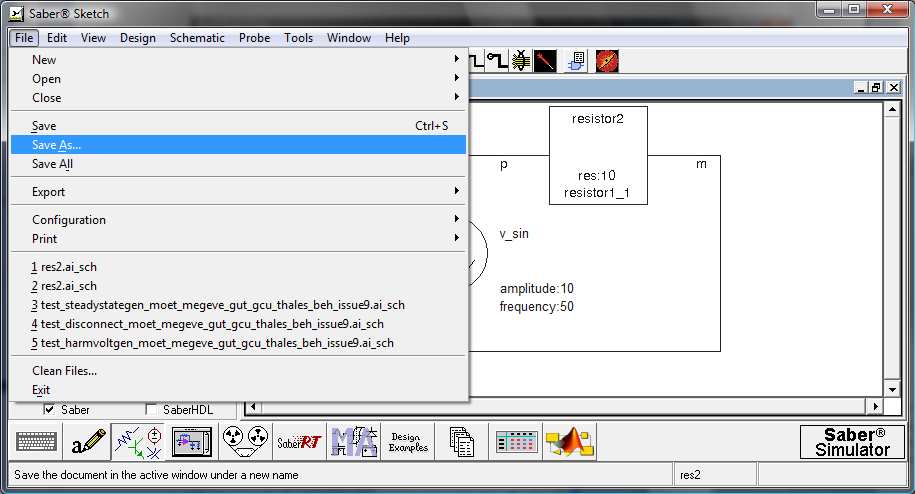
Task: Open the Probe menu
Action: pos(254,38)
